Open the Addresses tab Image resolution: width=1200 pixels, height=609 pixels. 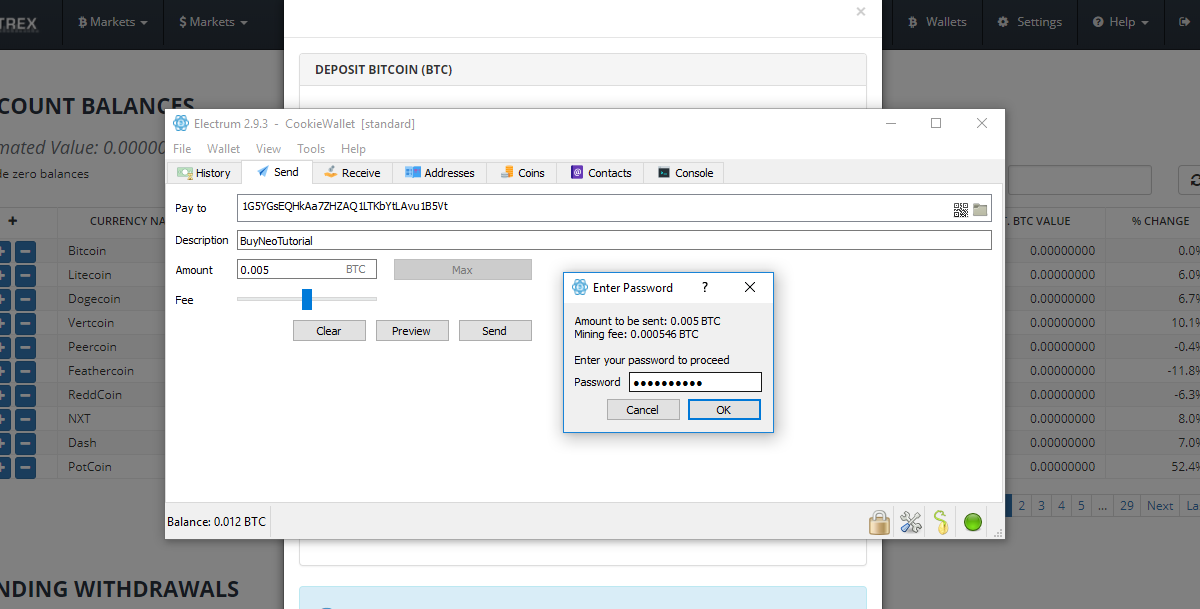click(x=439, y=173)
